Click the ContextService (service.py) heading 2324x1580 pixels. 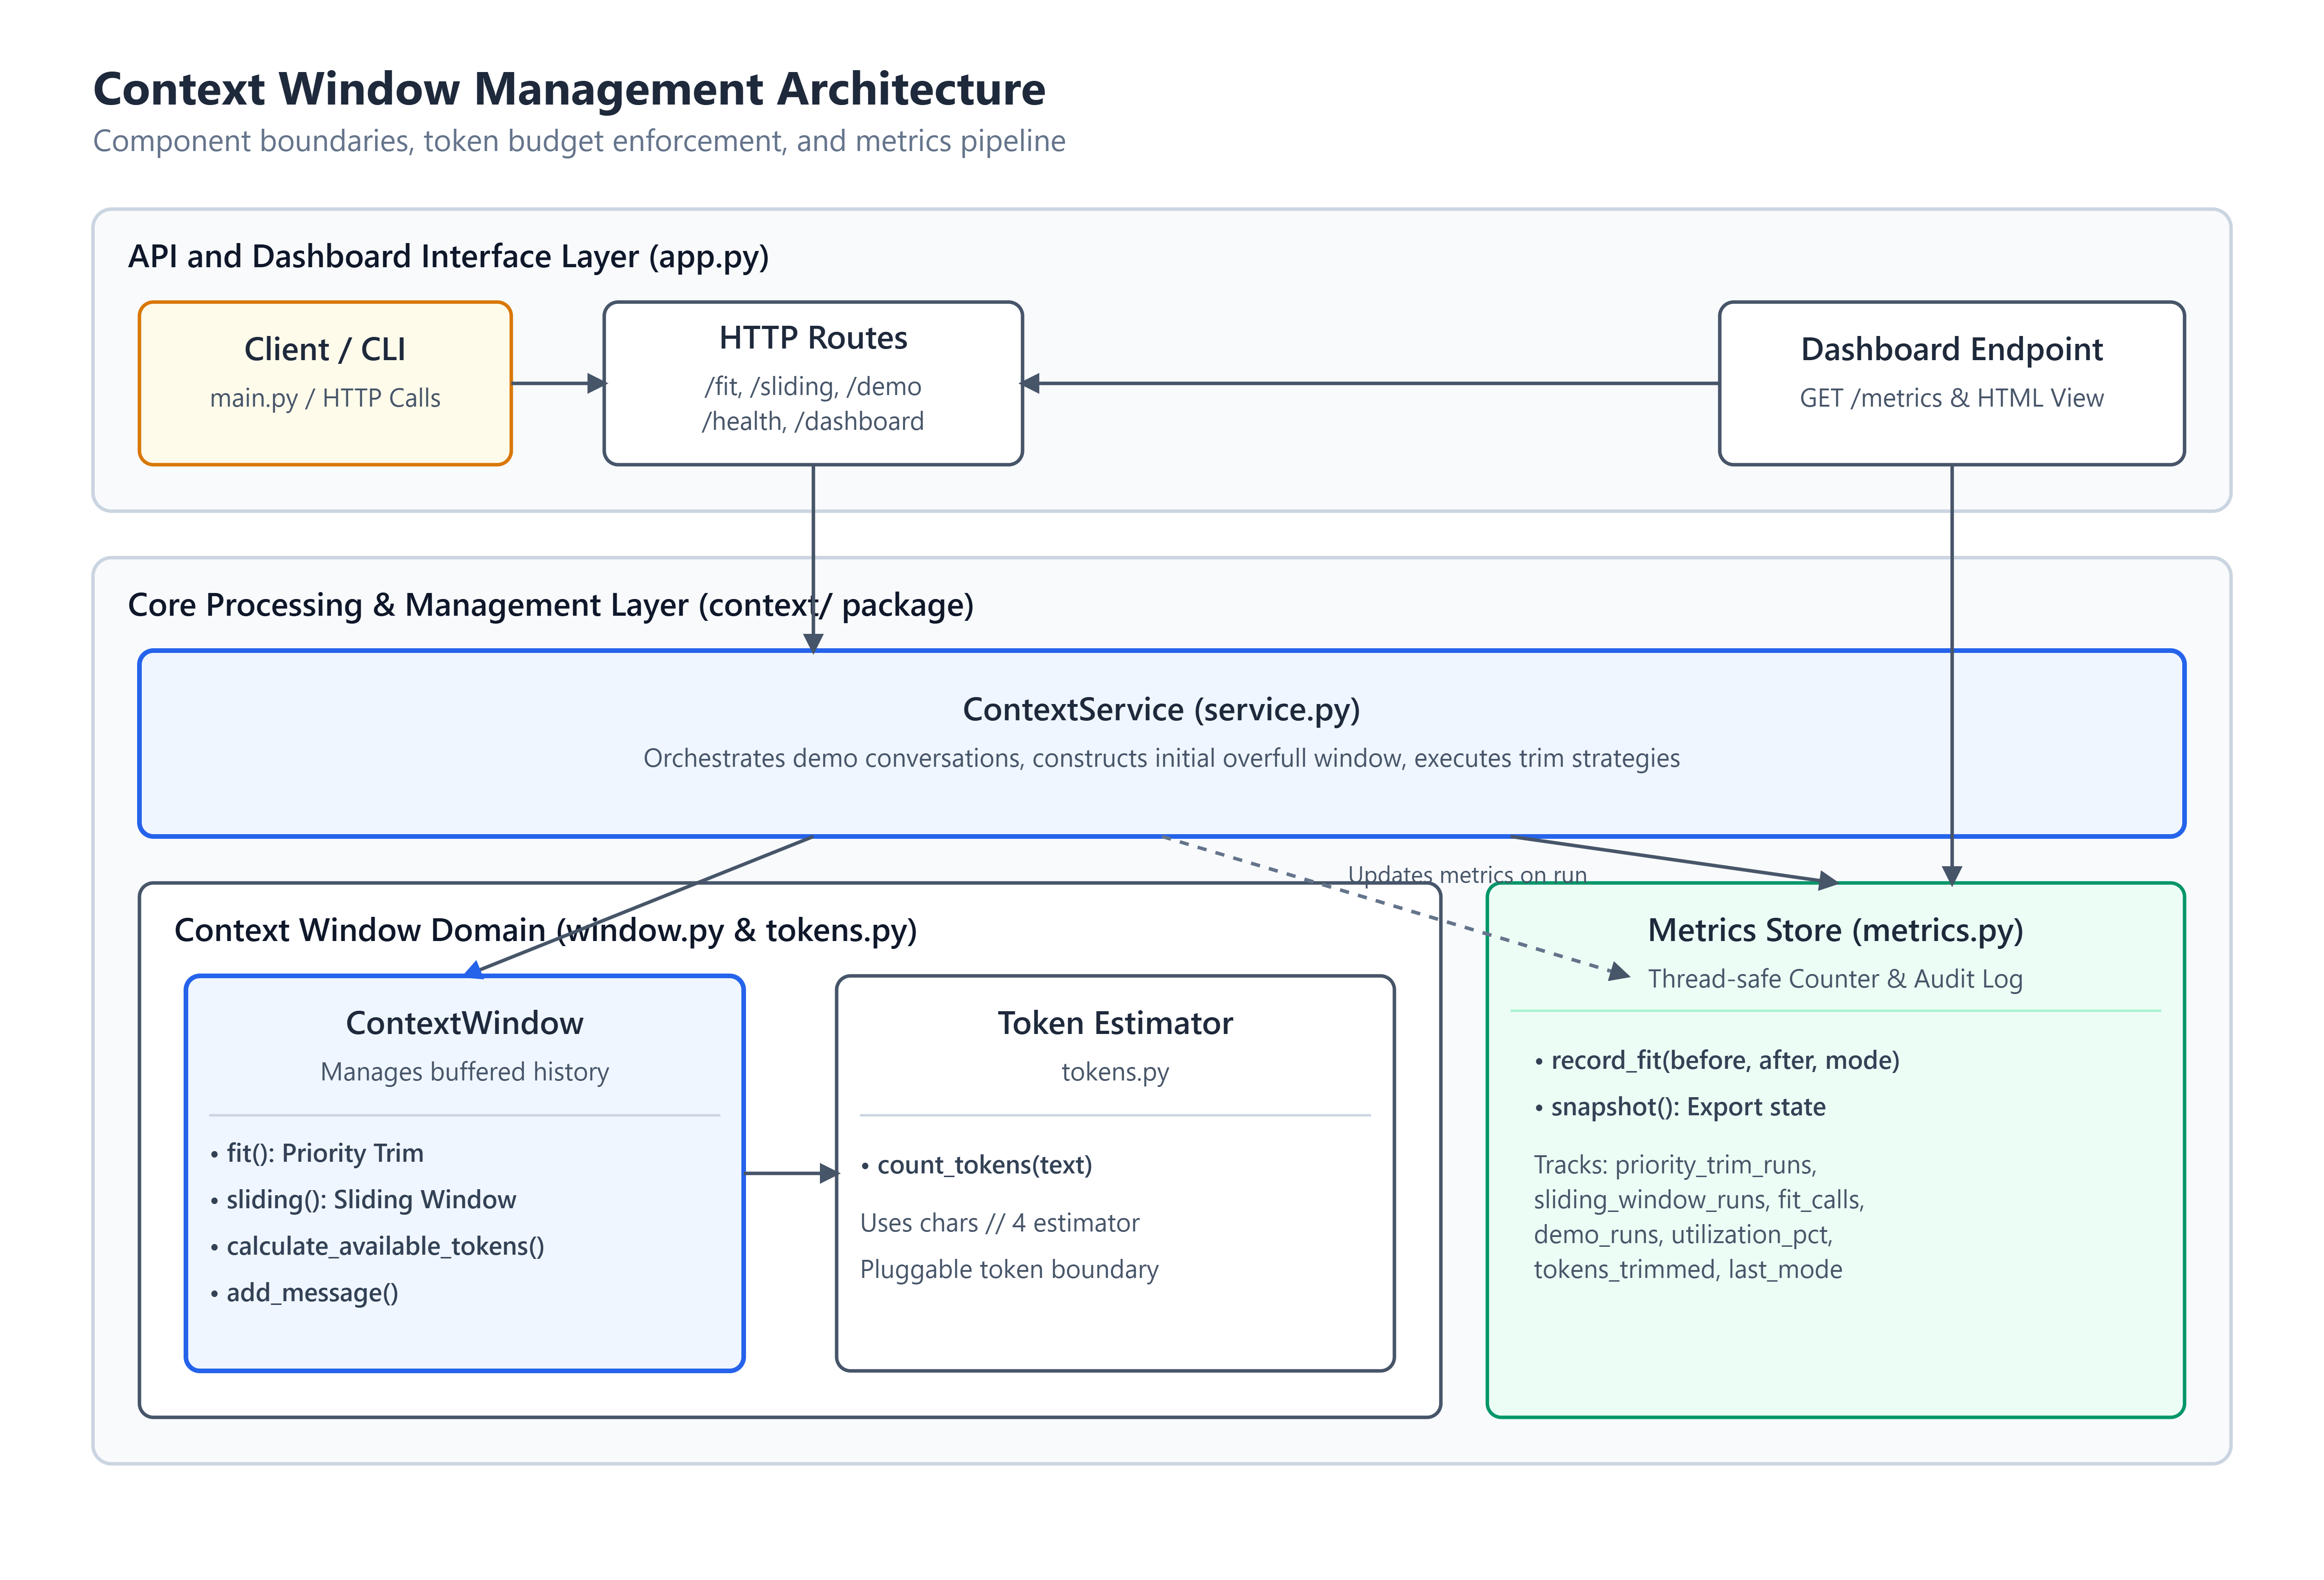pyautogui.click(x=1161, y=709)
